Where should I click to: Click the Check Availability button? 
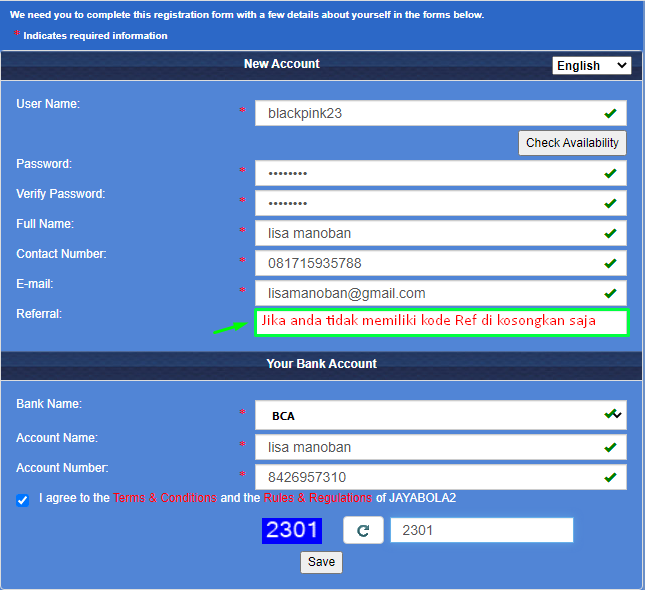pyautogui.click(x=572, y=143)
